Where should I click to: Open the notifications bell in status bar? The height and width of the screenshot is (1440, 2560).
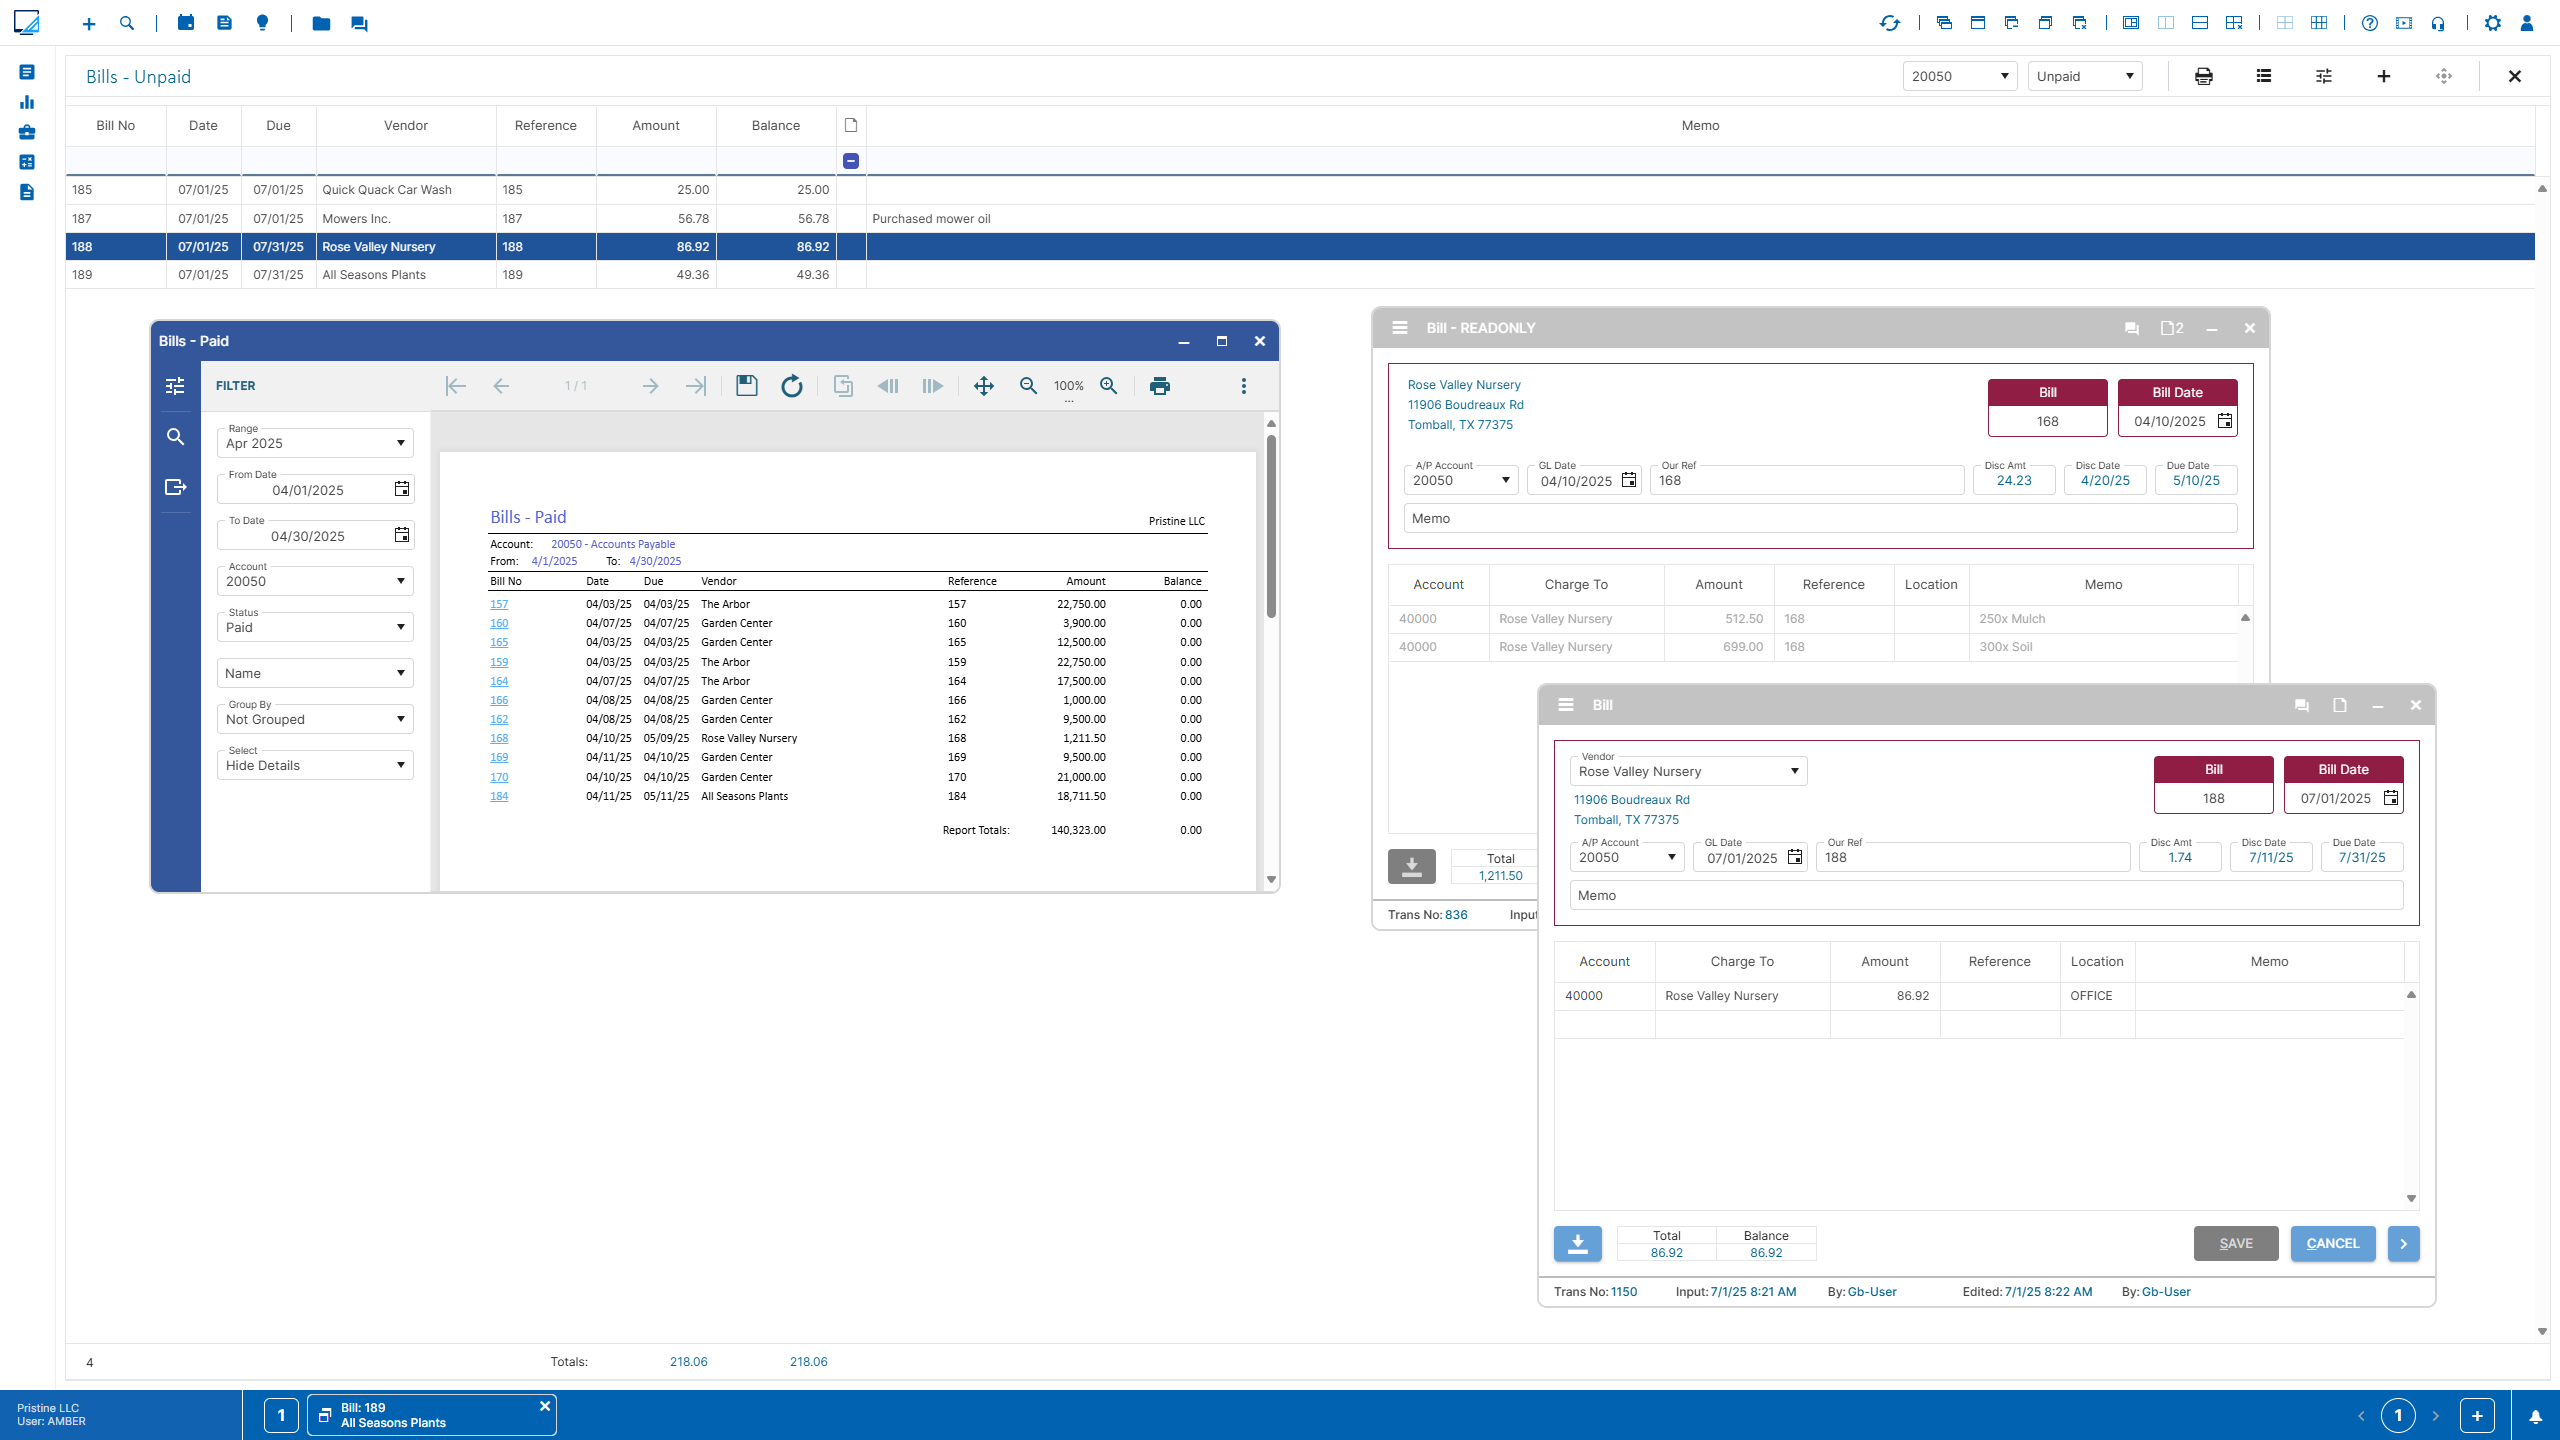[x=2535, y=1416]
